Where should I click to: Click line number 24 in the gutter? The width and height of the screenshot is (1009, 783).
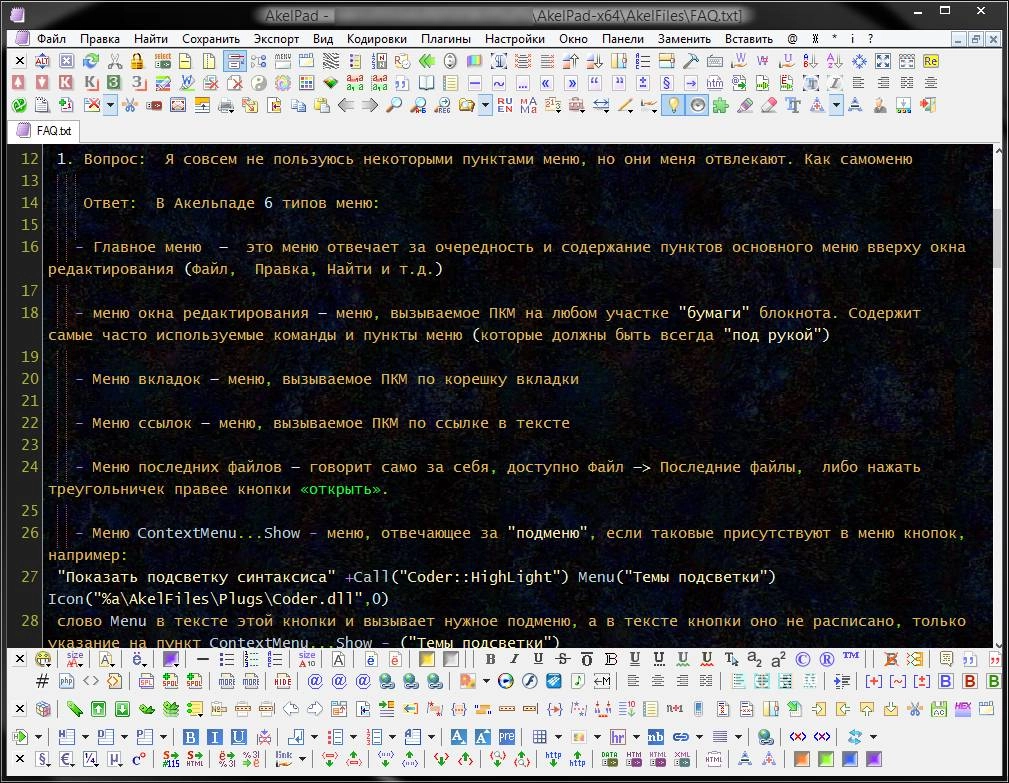pos(30,466)
